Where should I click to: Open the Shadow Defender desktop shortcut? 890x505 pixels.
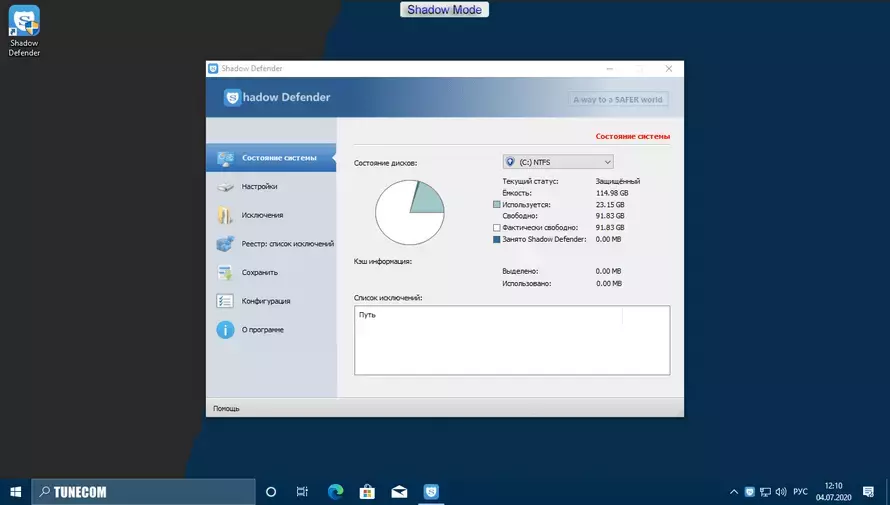point(24,31)
